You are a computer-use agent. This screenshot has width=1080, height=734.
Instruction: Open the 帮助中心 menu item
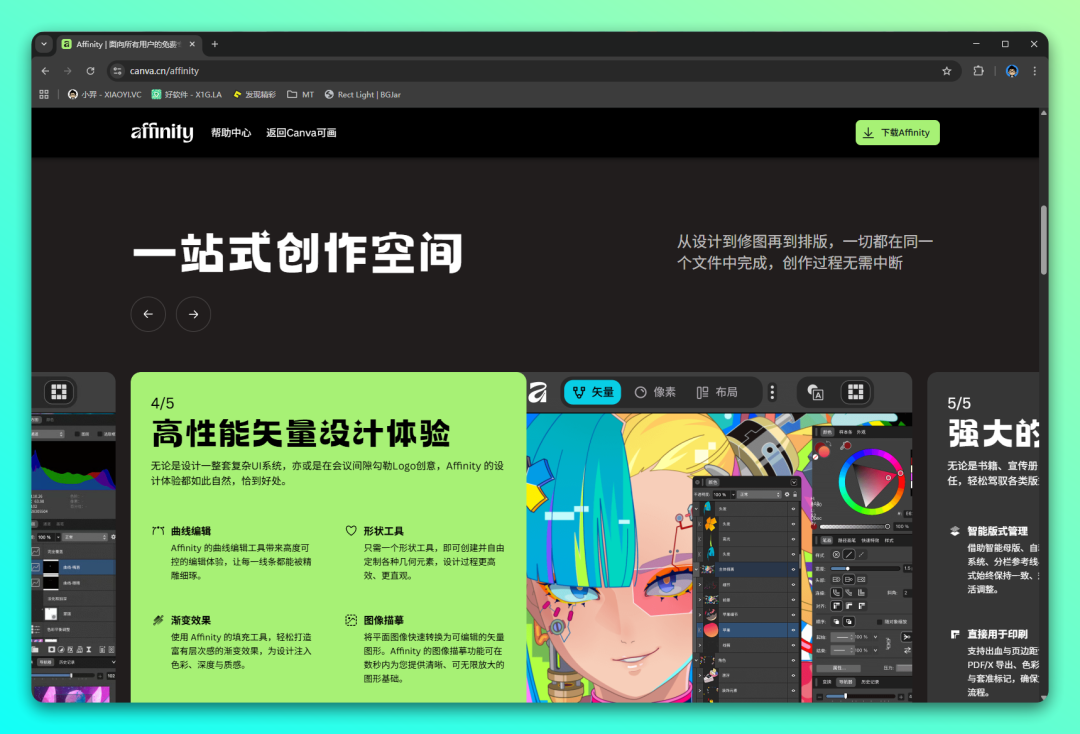(x=232, y=132)
